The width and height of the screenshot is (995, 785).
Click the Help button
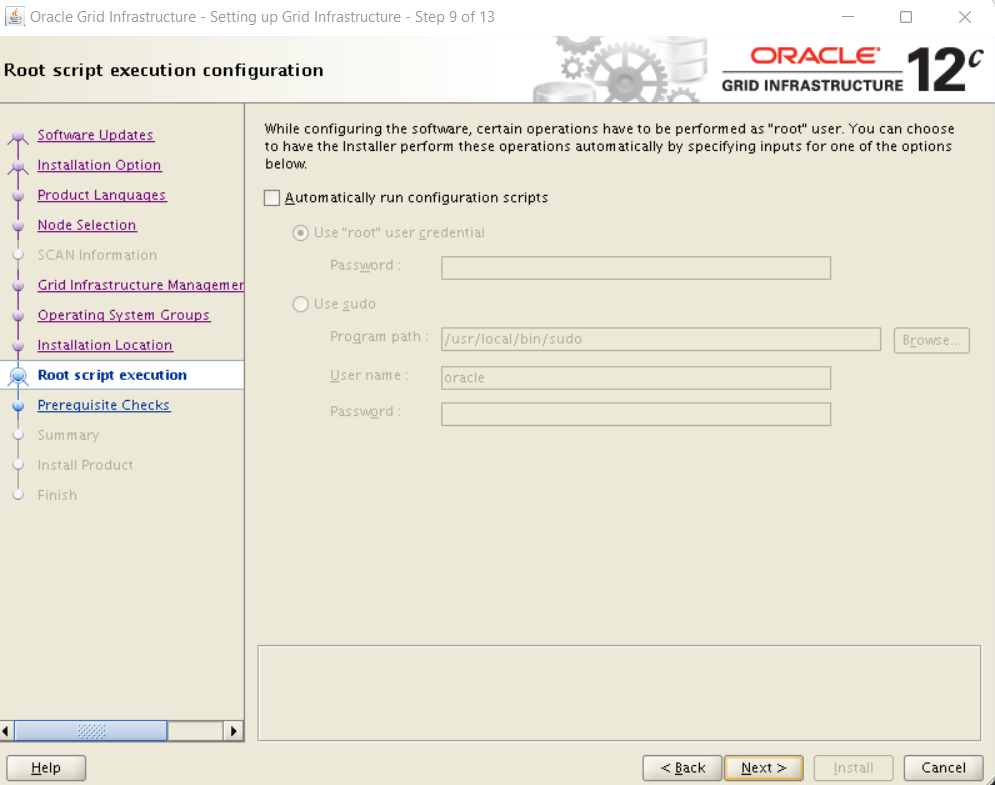click(x=46, y=768)
